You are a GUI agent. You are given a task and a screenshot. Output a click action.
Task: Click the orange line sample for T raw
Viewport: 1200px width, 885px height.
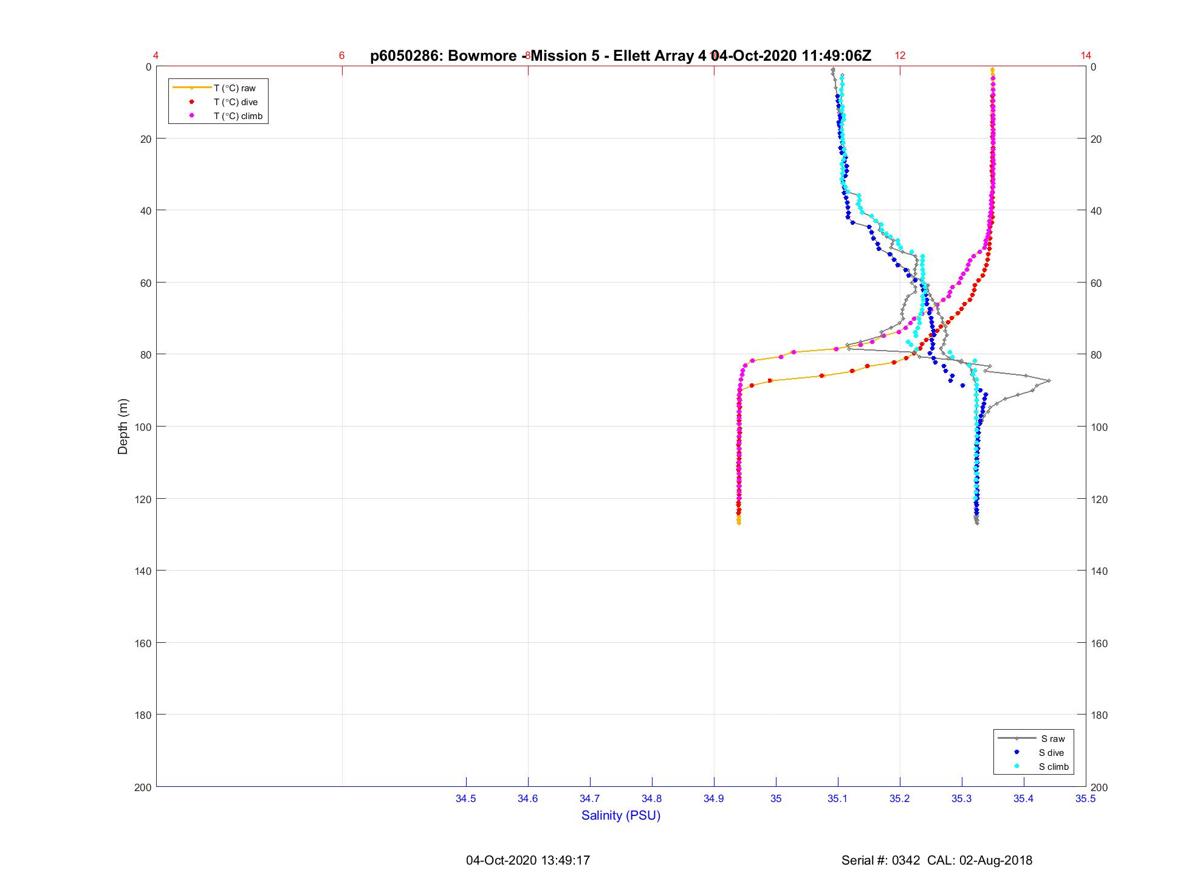click(x=191, y=88)
